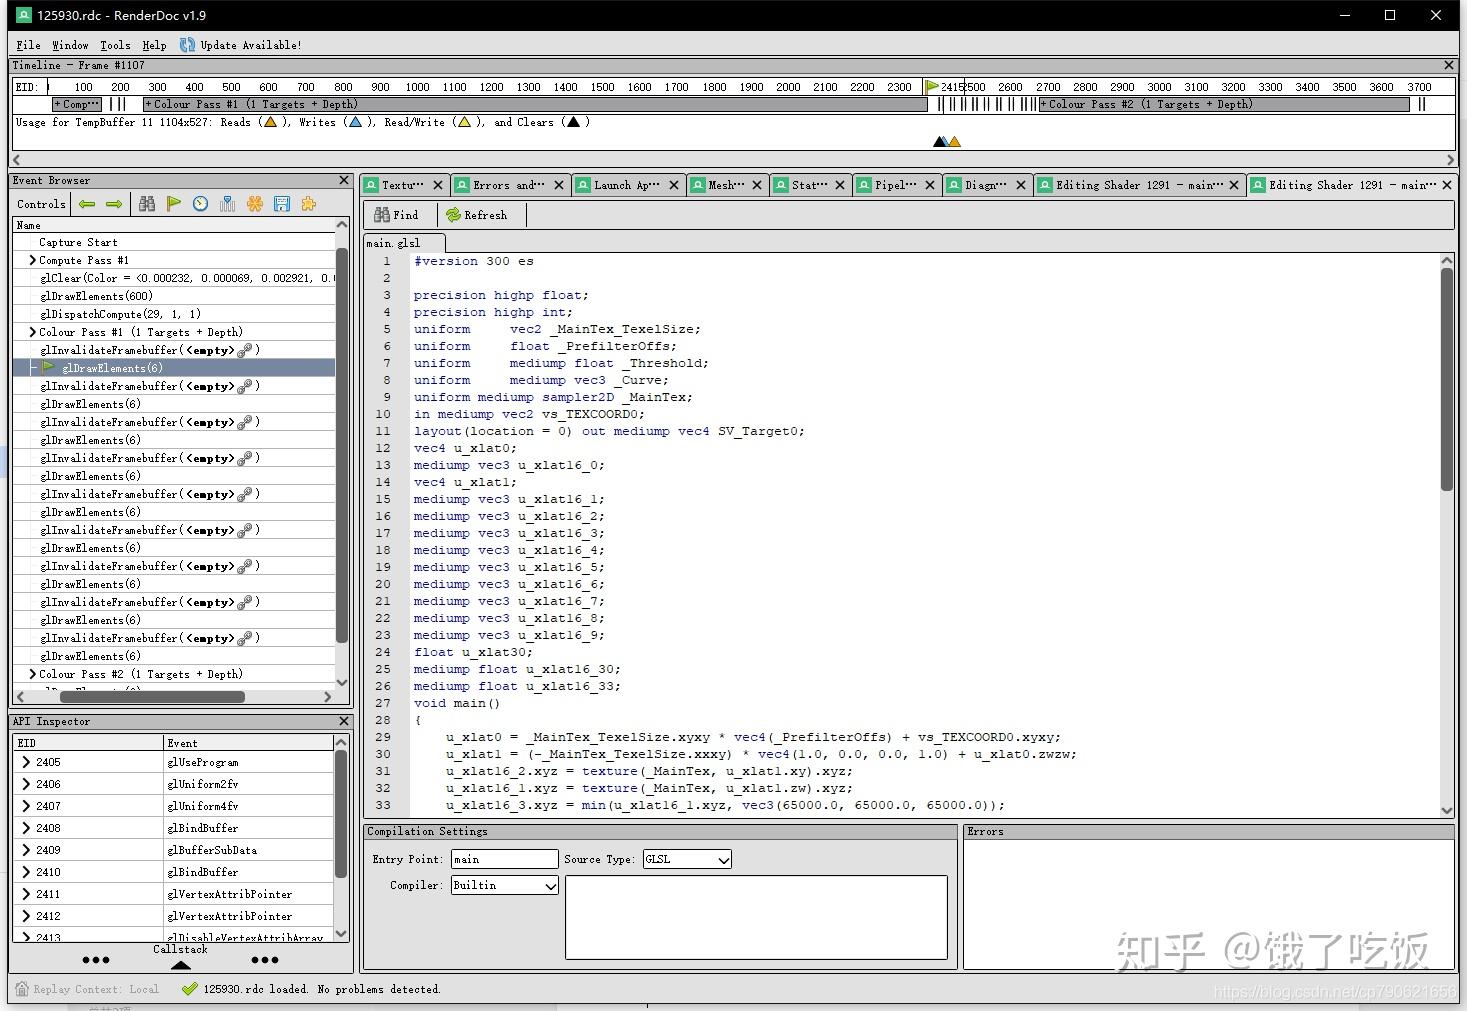Click the compiler arguments text box
The width and height of the screenshot is (1467, 1011).
[x=756, y=917]
